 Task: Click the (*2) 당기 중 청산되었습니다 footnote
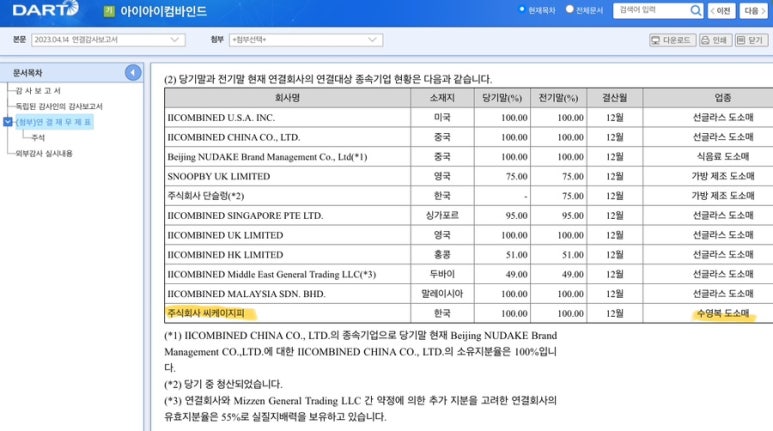coord(223,384)
